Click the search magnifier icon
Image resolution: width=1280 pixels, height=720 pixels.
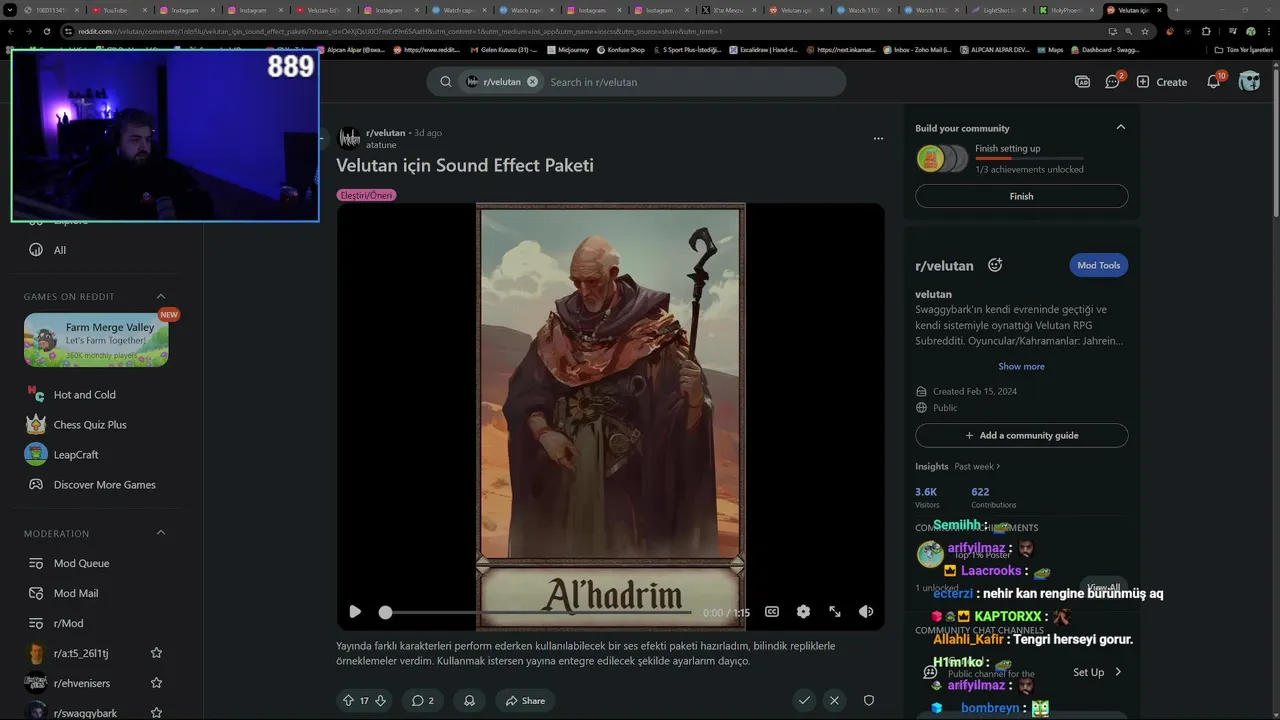(446, 82)
